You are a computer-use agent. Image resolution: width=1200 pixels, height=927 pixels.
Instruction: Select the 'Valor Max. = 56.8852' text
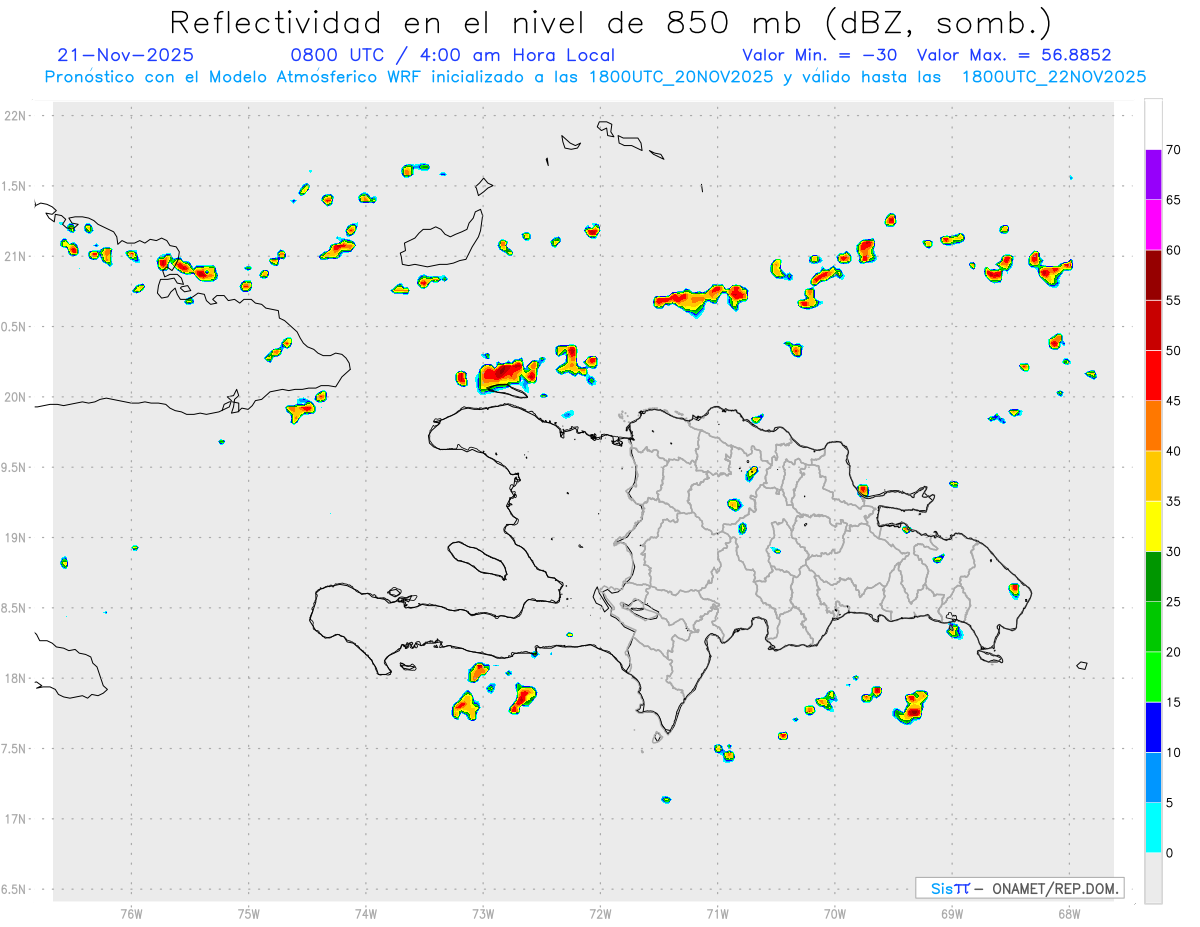[1014, 55]
